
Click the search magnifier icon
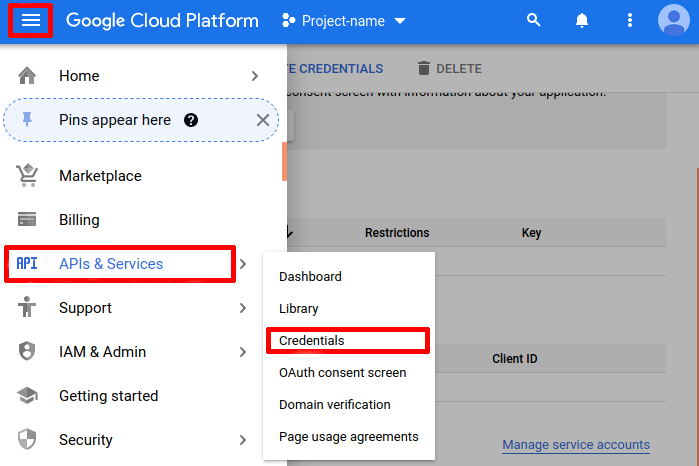pyautogui.click(x=533, y=21)
